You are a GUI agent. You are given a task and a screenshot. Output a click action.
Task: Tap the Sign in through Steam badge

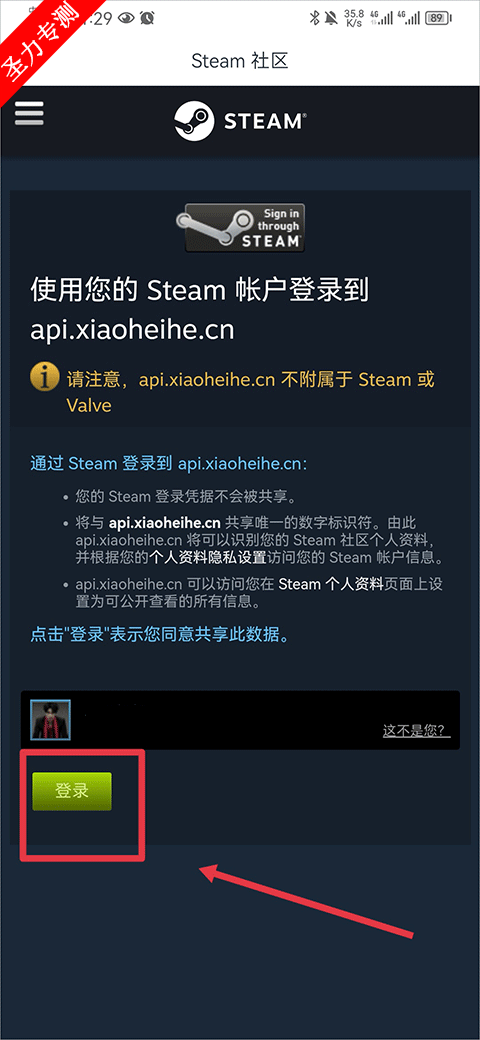tap(240, 228)
